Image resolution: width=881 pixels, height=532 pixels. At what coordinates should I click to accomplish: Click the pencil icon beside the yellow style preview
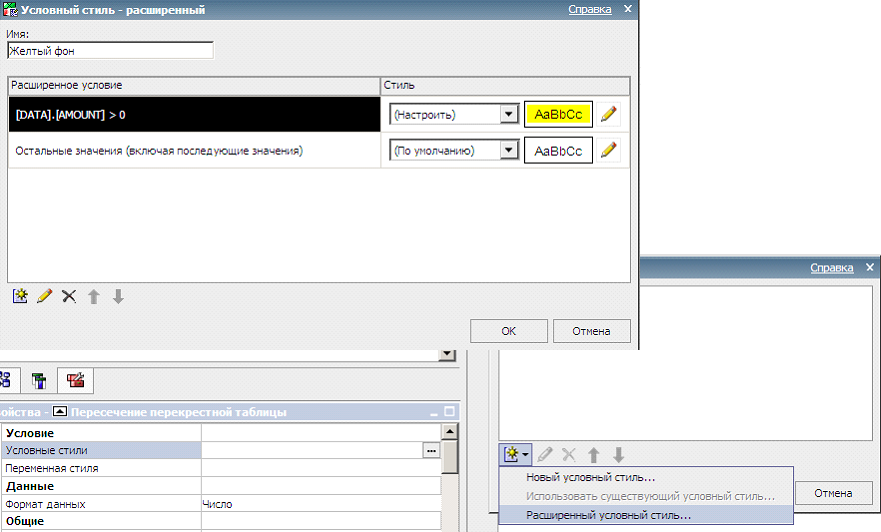point(609,114)
